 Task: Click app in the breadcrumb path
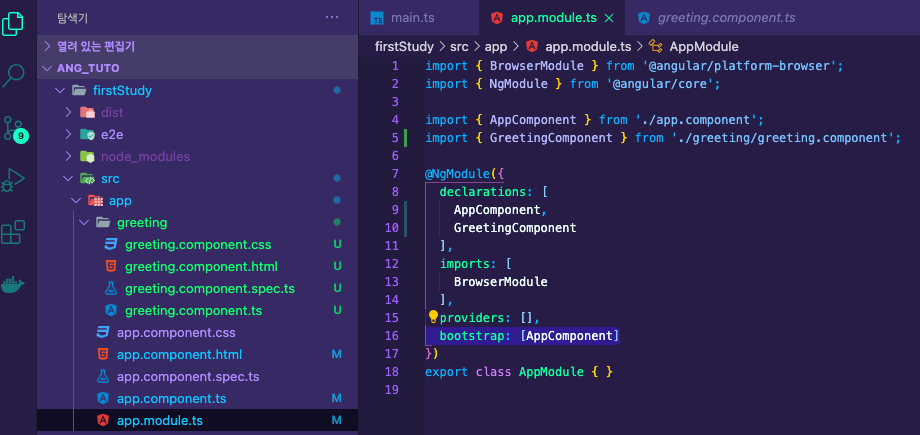click(496, 46)
